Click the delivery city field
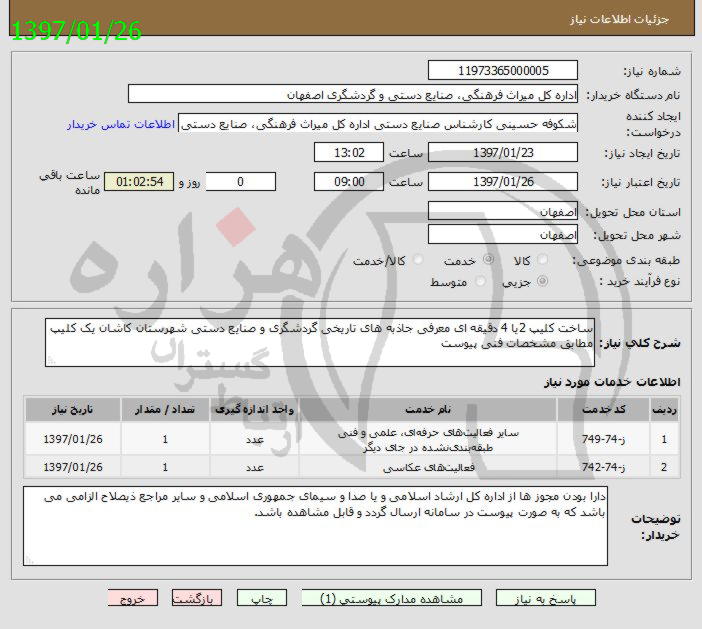The width and height of the screenshot is (702, 629). point(503,234)
